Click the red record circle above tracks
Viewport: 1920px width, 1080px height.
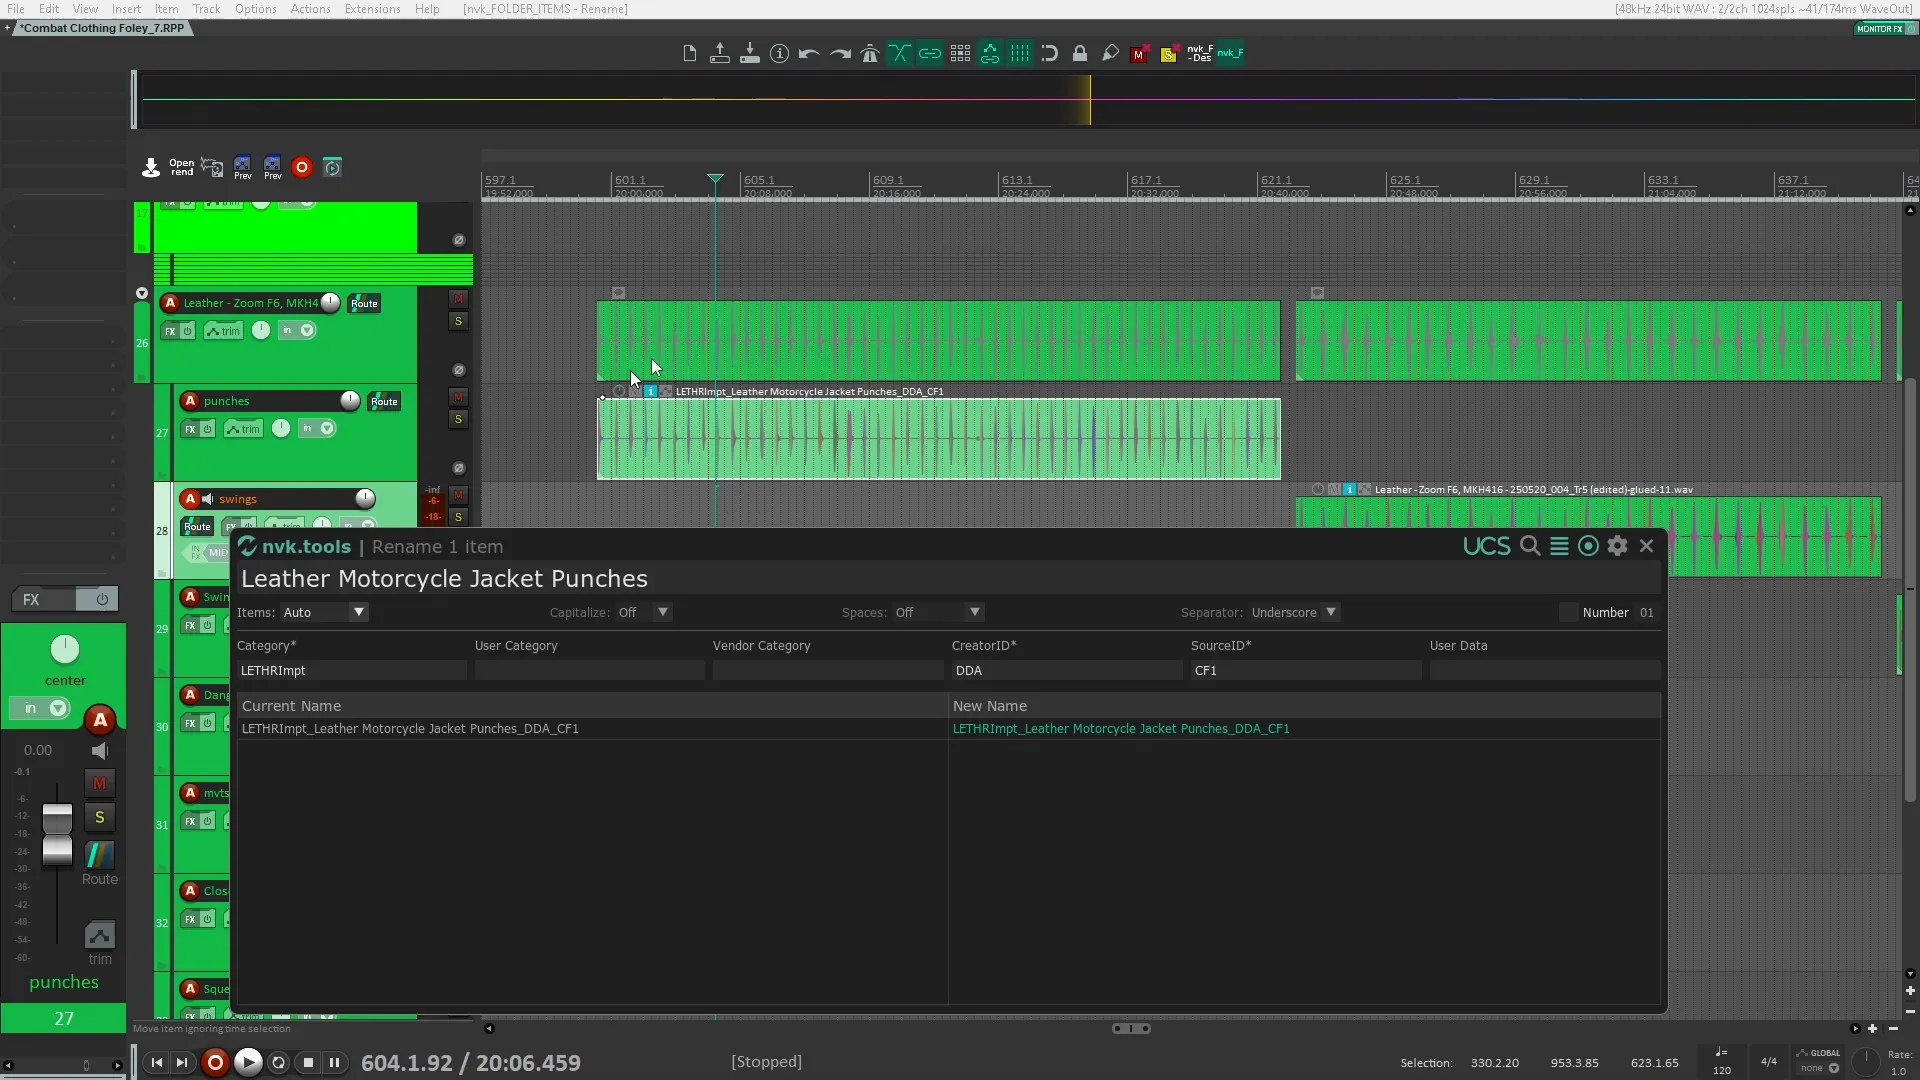(x=302, y=167)
